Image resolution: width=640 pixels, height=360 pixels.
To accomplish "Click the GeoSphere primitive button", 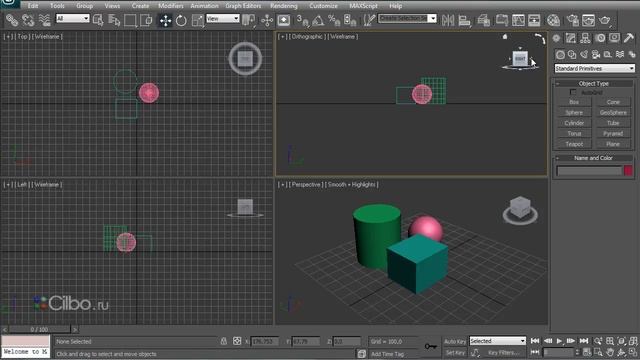I will pyautogui.click(x=613, y=113).
